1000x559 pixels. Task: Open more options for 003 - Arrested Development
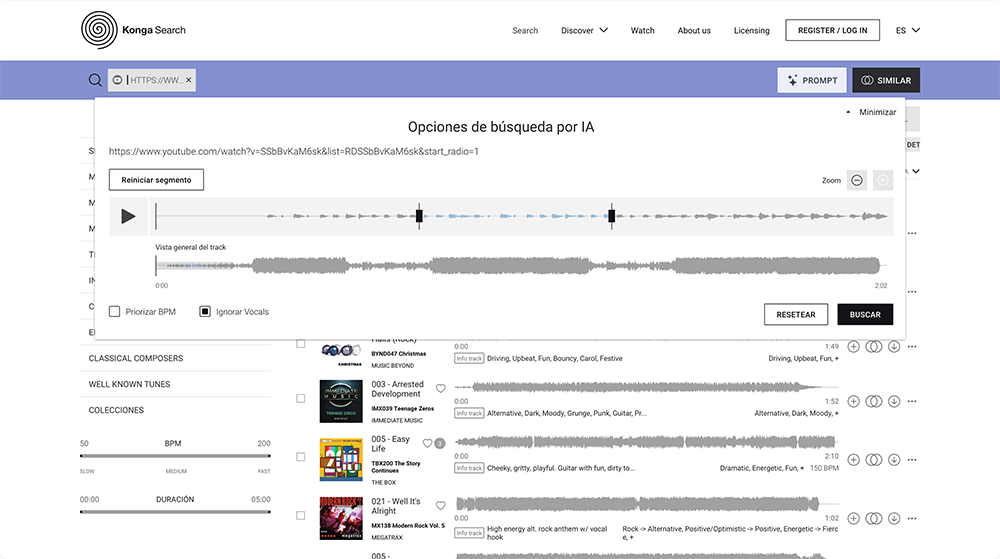(912, 400)
